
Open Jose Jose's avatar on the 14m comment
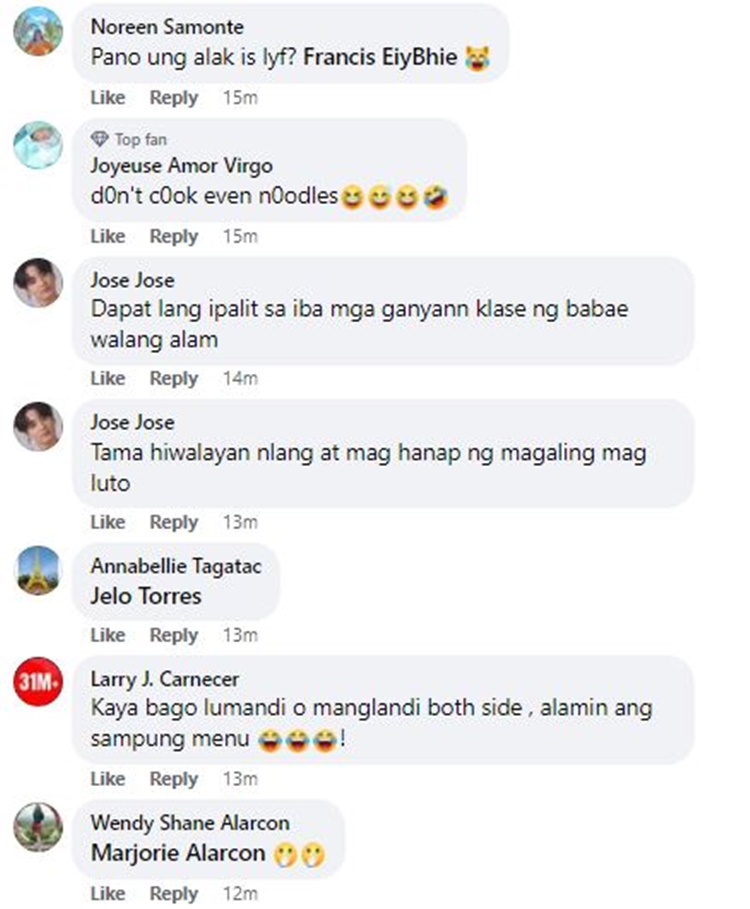coord(38,283)
